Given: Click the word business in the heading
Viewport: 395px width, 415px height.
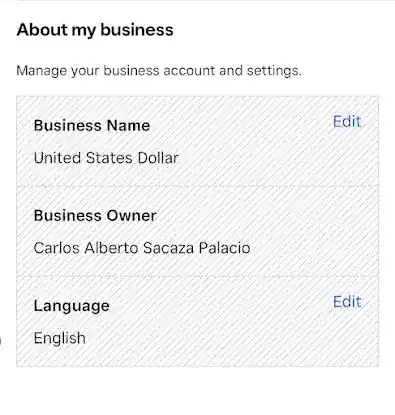Looking at the screenshot, I should pyautogui.click(x=137, y=30).
